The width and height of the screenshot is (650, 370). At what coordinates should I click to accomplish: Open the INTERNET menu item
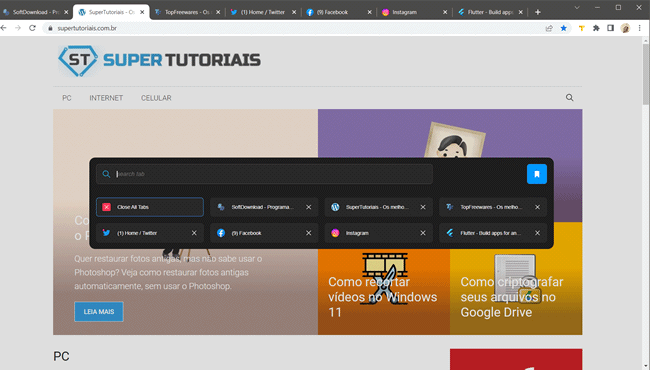tap(106, 98)
